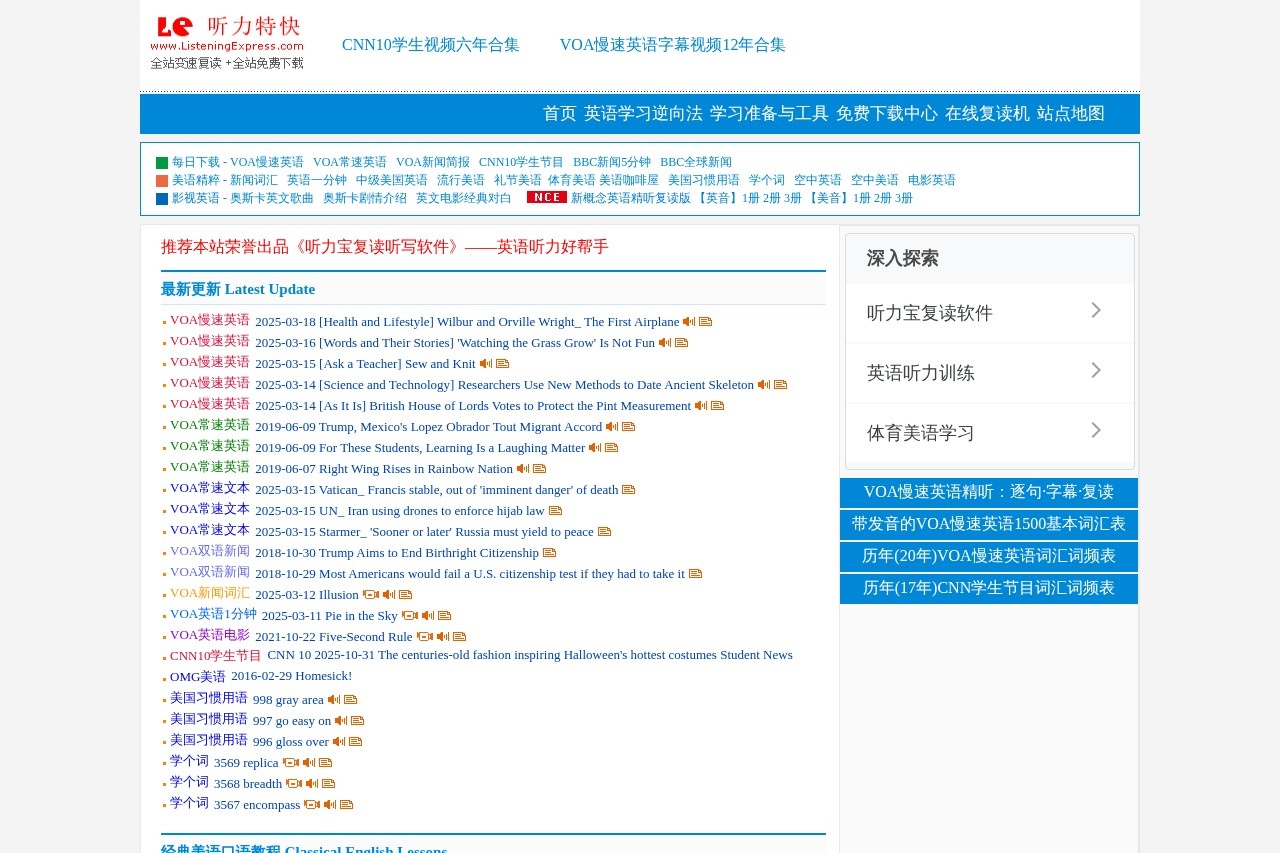Open text icon for Vatican Francis article

(x=628, y=489)
